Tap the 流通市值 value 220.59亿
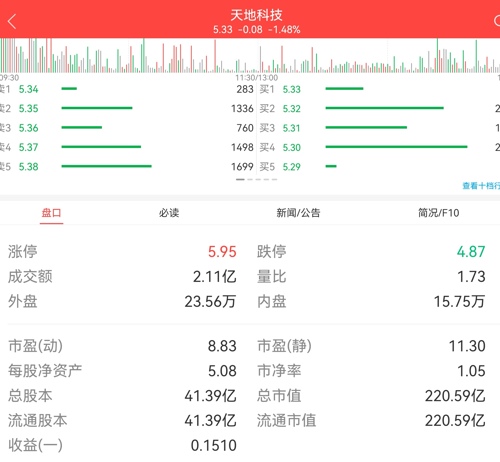The image size is (500, 462). coord(455,421)
